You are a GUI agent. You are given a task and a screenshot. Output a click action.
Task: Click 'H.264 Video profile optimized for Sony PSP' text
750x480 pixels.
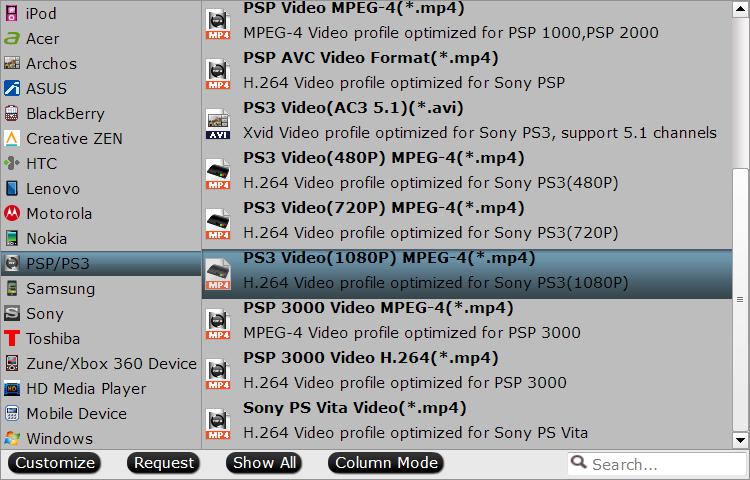click(404, 83)
